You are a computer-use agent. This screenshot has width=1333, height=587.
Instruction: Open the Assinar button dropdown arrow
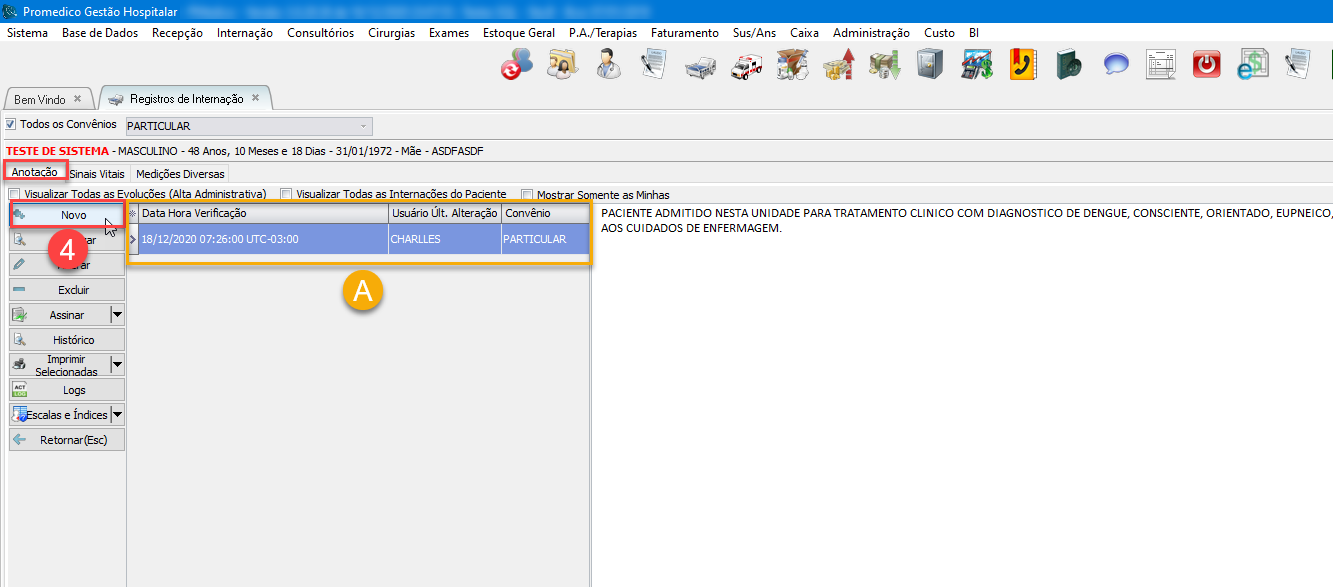coord(117,315)
